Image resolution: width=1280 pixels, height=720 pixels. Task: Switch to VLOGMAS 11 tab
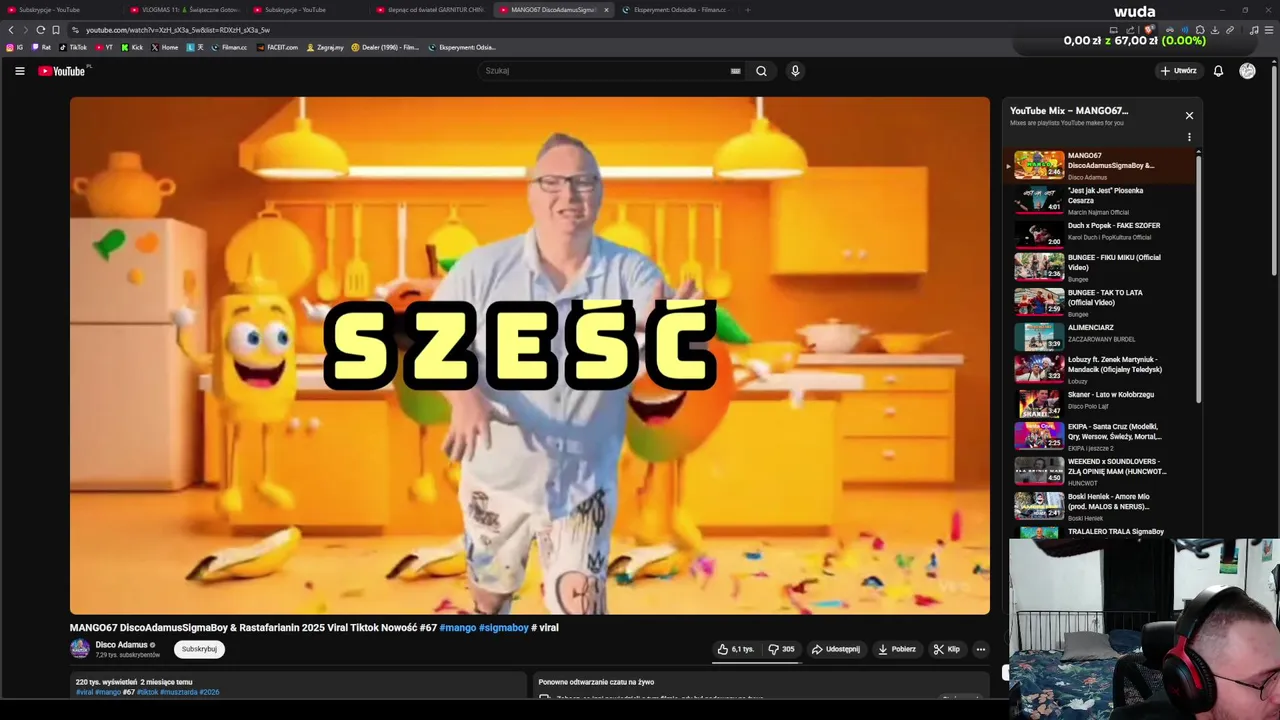click(x=185, y=10)
